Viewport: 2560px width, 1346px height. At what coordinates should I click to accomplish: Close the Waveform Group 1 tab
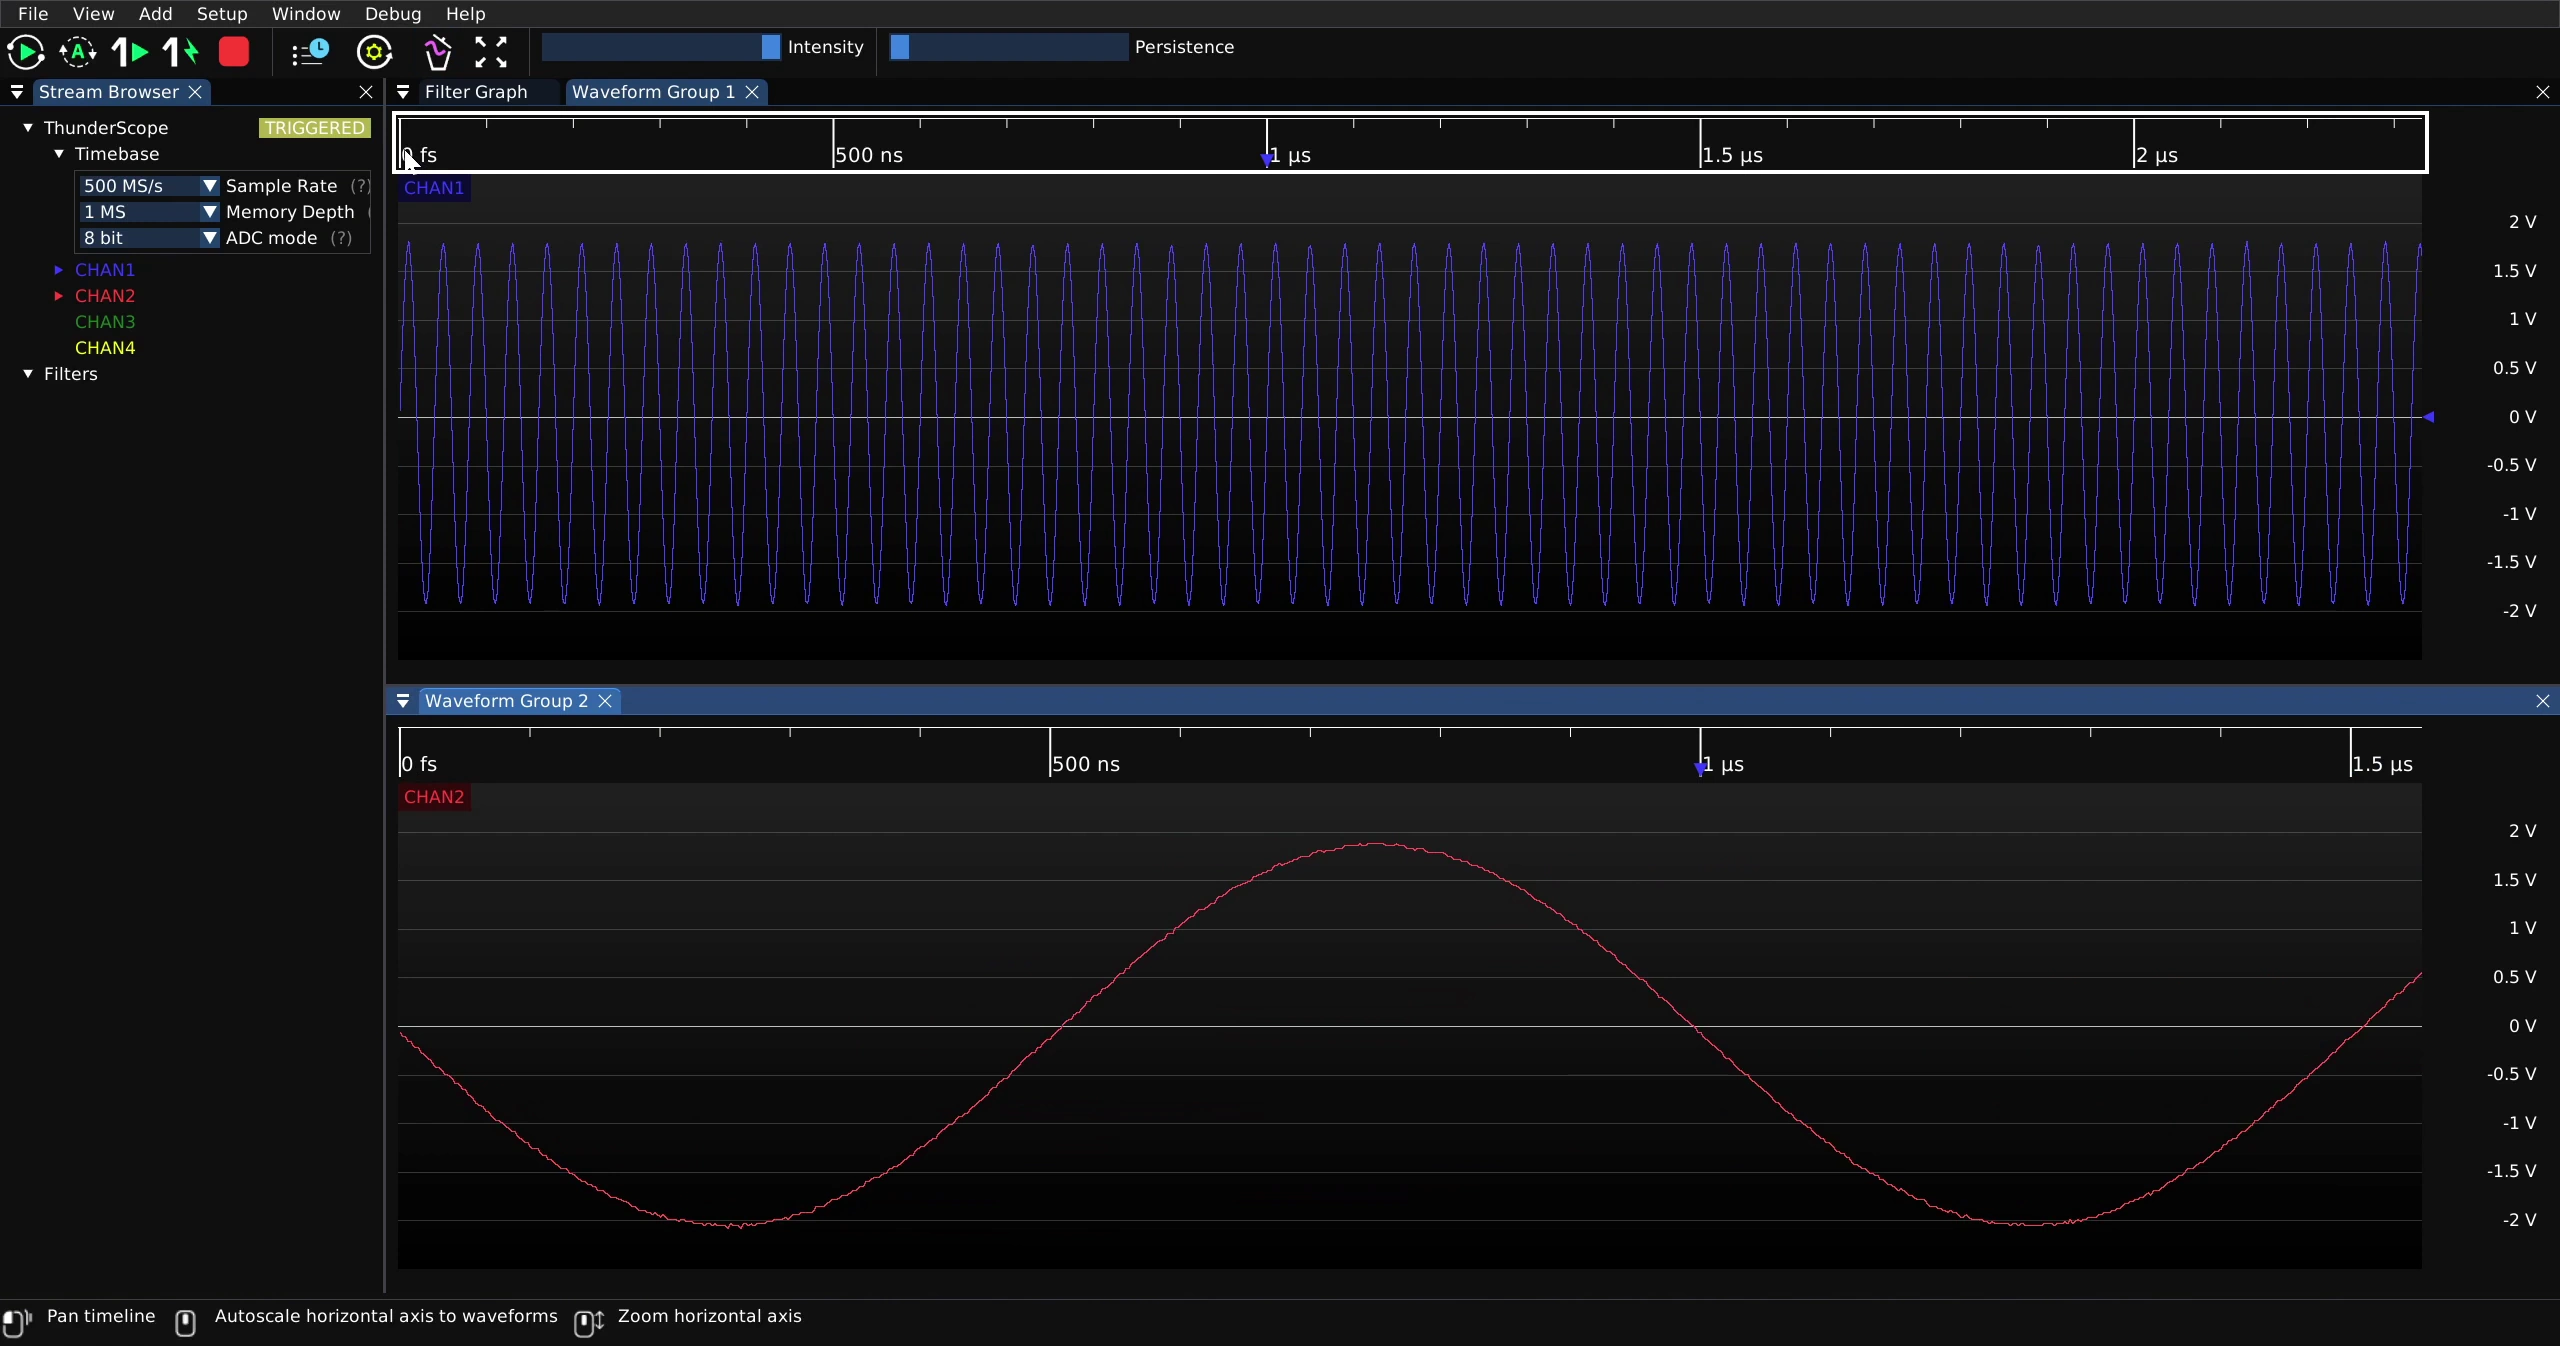[752, 92]
